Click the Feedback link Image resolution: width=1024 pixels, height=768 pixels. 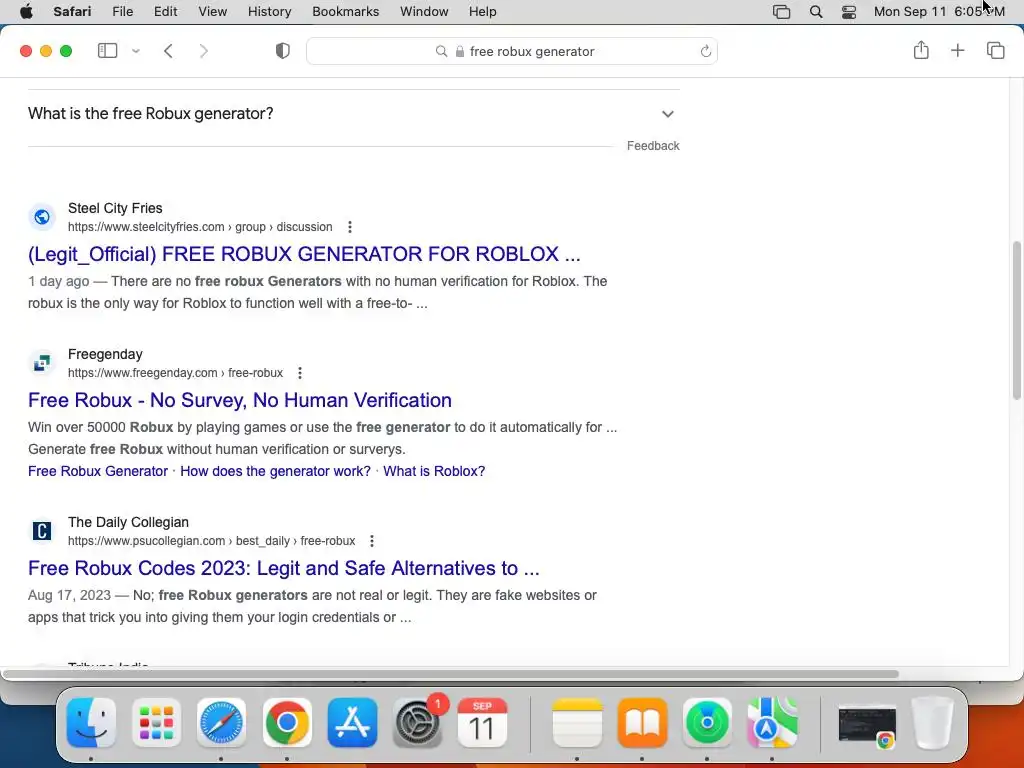point(653,146)
